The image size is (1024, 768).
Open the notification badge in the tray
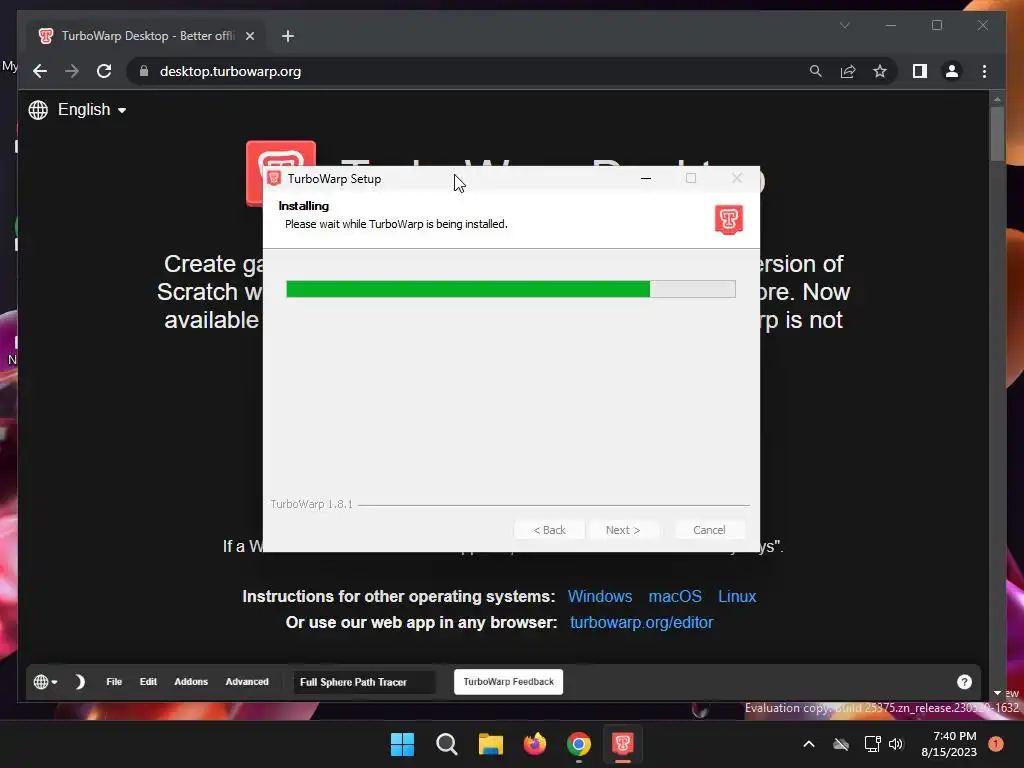pos(996,744)
